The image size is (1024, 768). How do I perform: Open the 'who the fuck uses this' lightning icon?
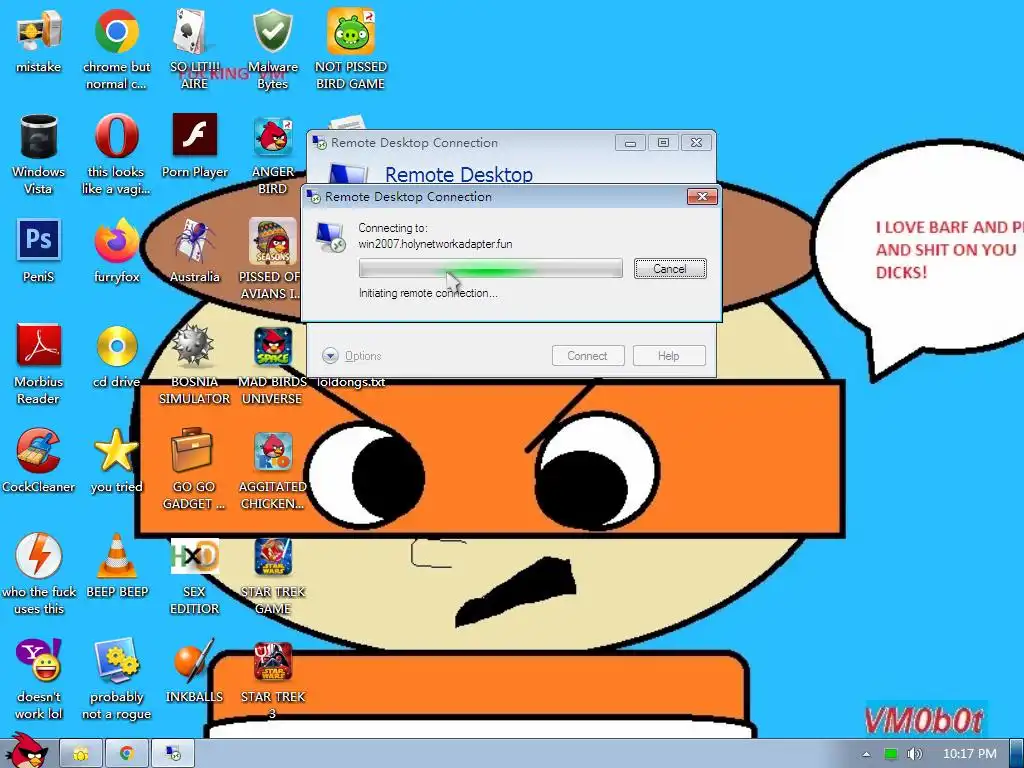[x=39, y=556]
